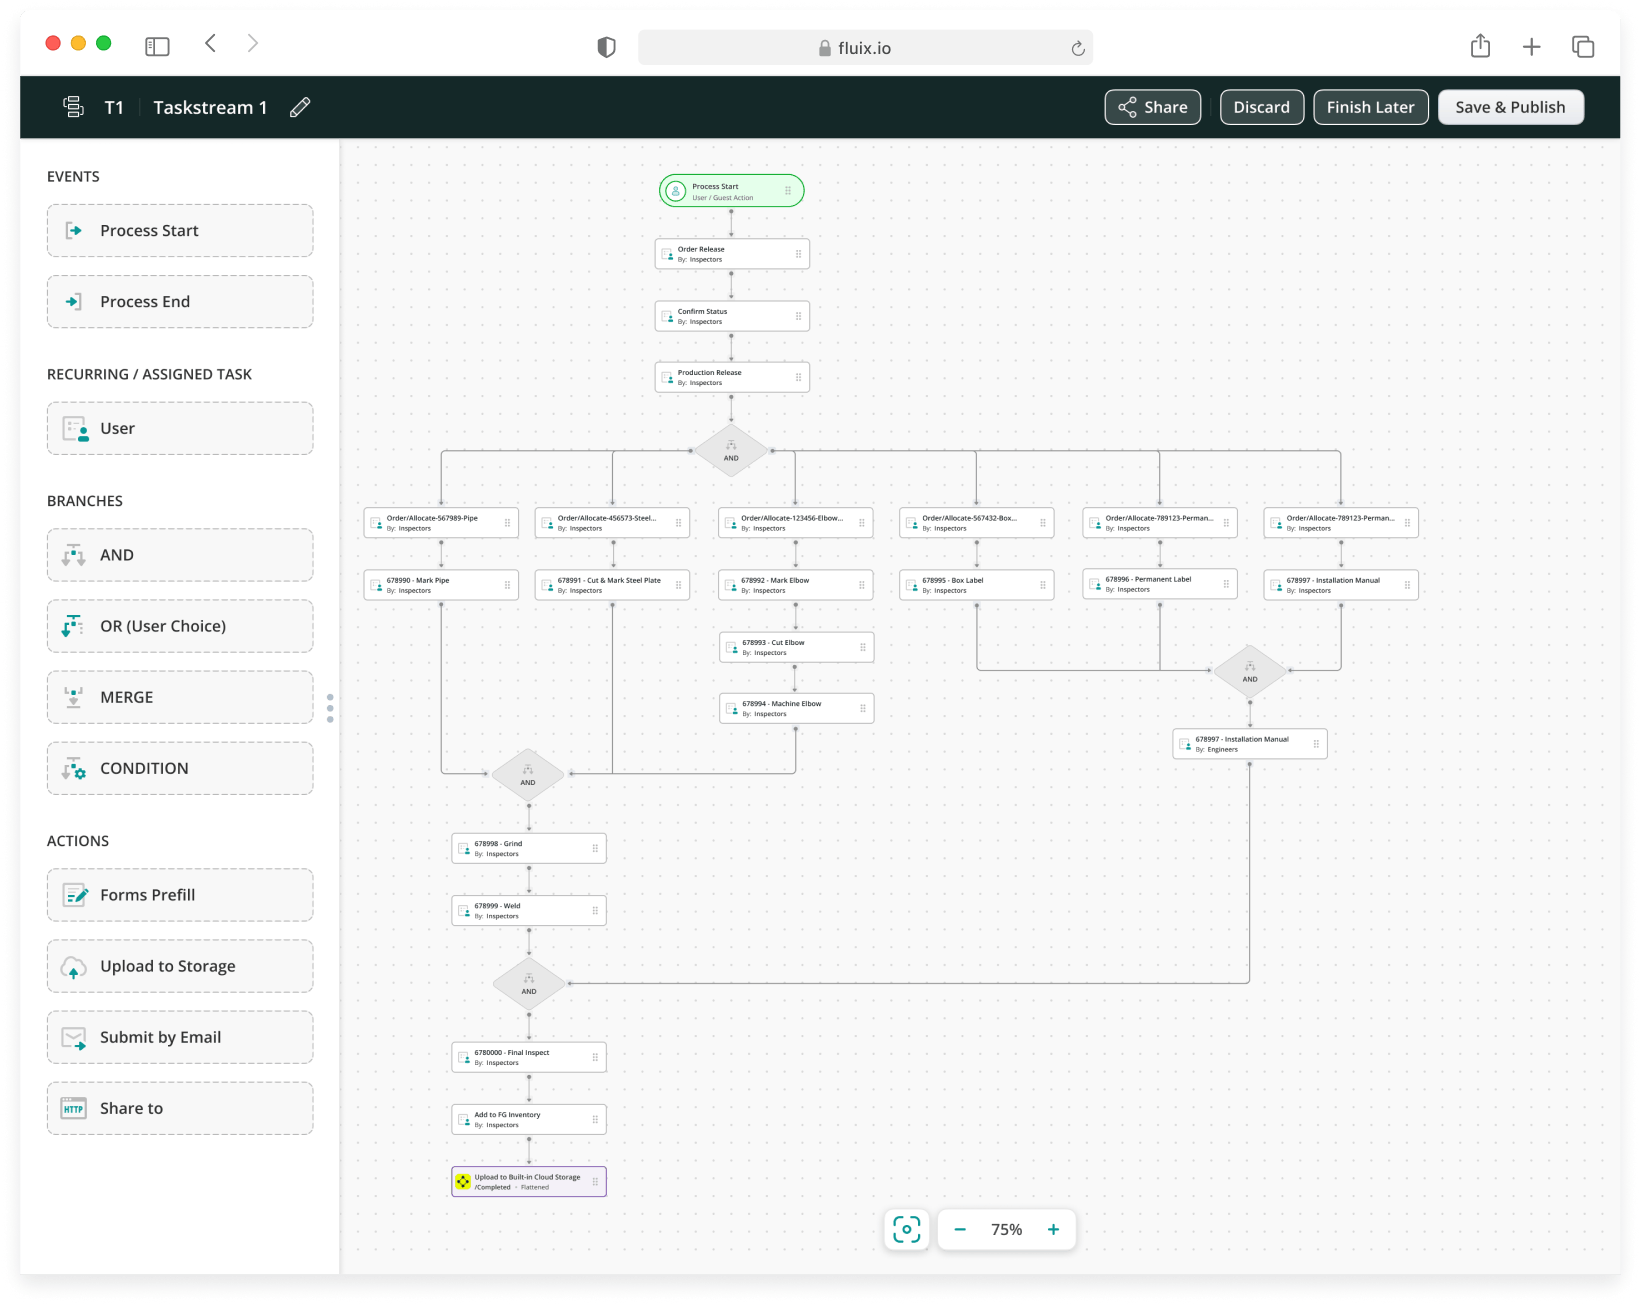Select the CONDITION branch block
Screen dimensions: 1641x1305
click(x=180, y=768)
